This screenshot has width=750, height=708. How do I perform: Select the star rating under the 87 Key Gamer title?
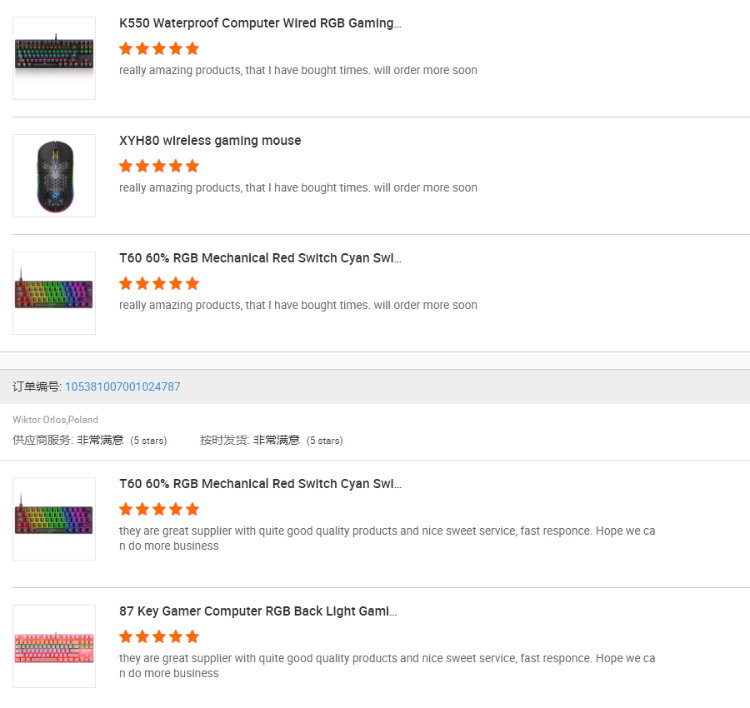coord(159,636)
